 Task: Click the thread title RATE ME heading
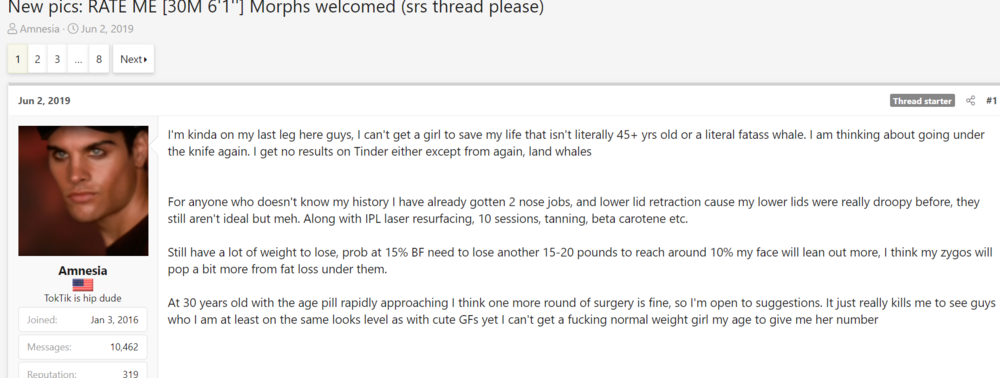tap(276, 8)
